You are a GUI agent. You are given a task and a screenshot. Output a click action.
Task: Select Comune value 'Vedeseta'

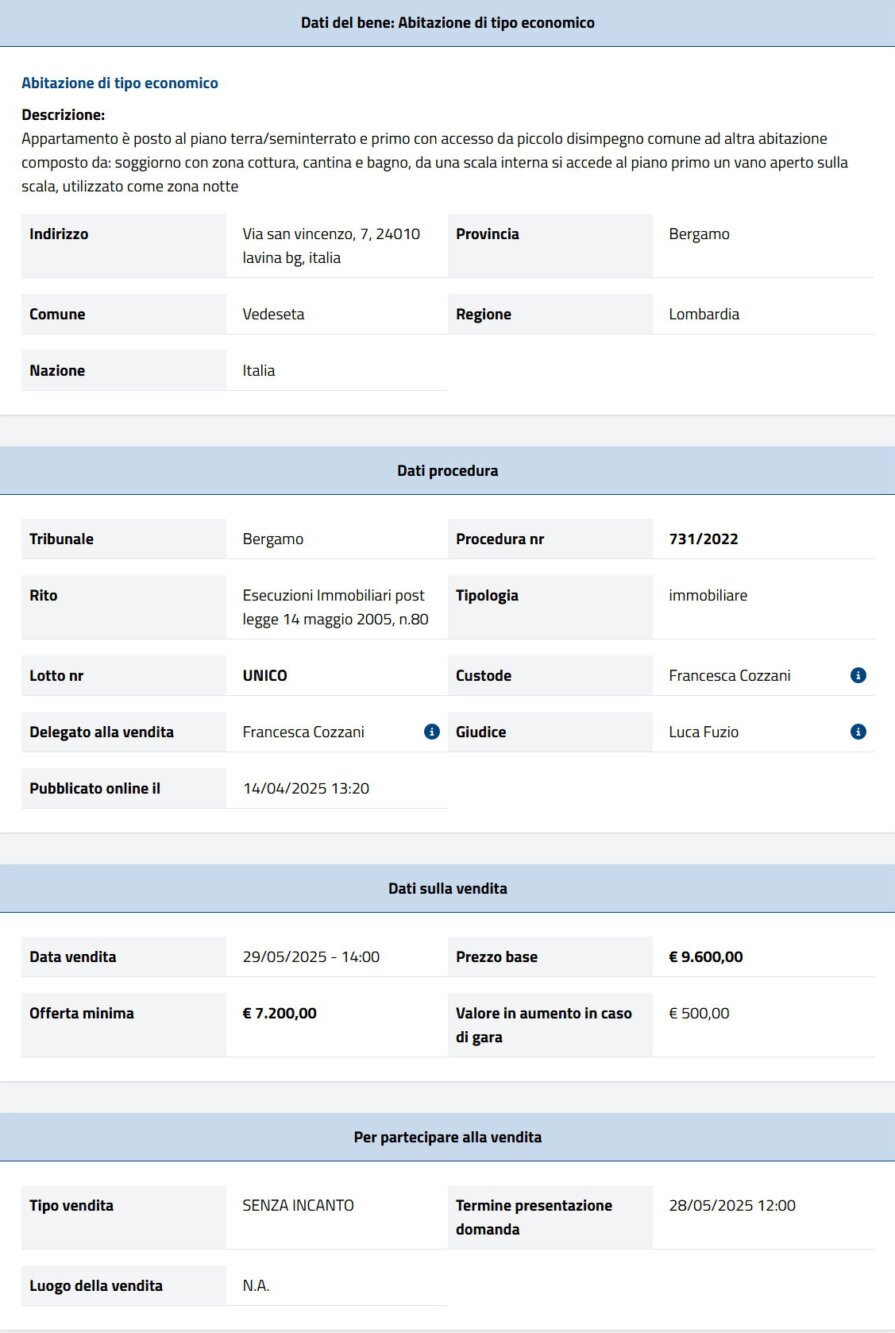tap(273, 314)
